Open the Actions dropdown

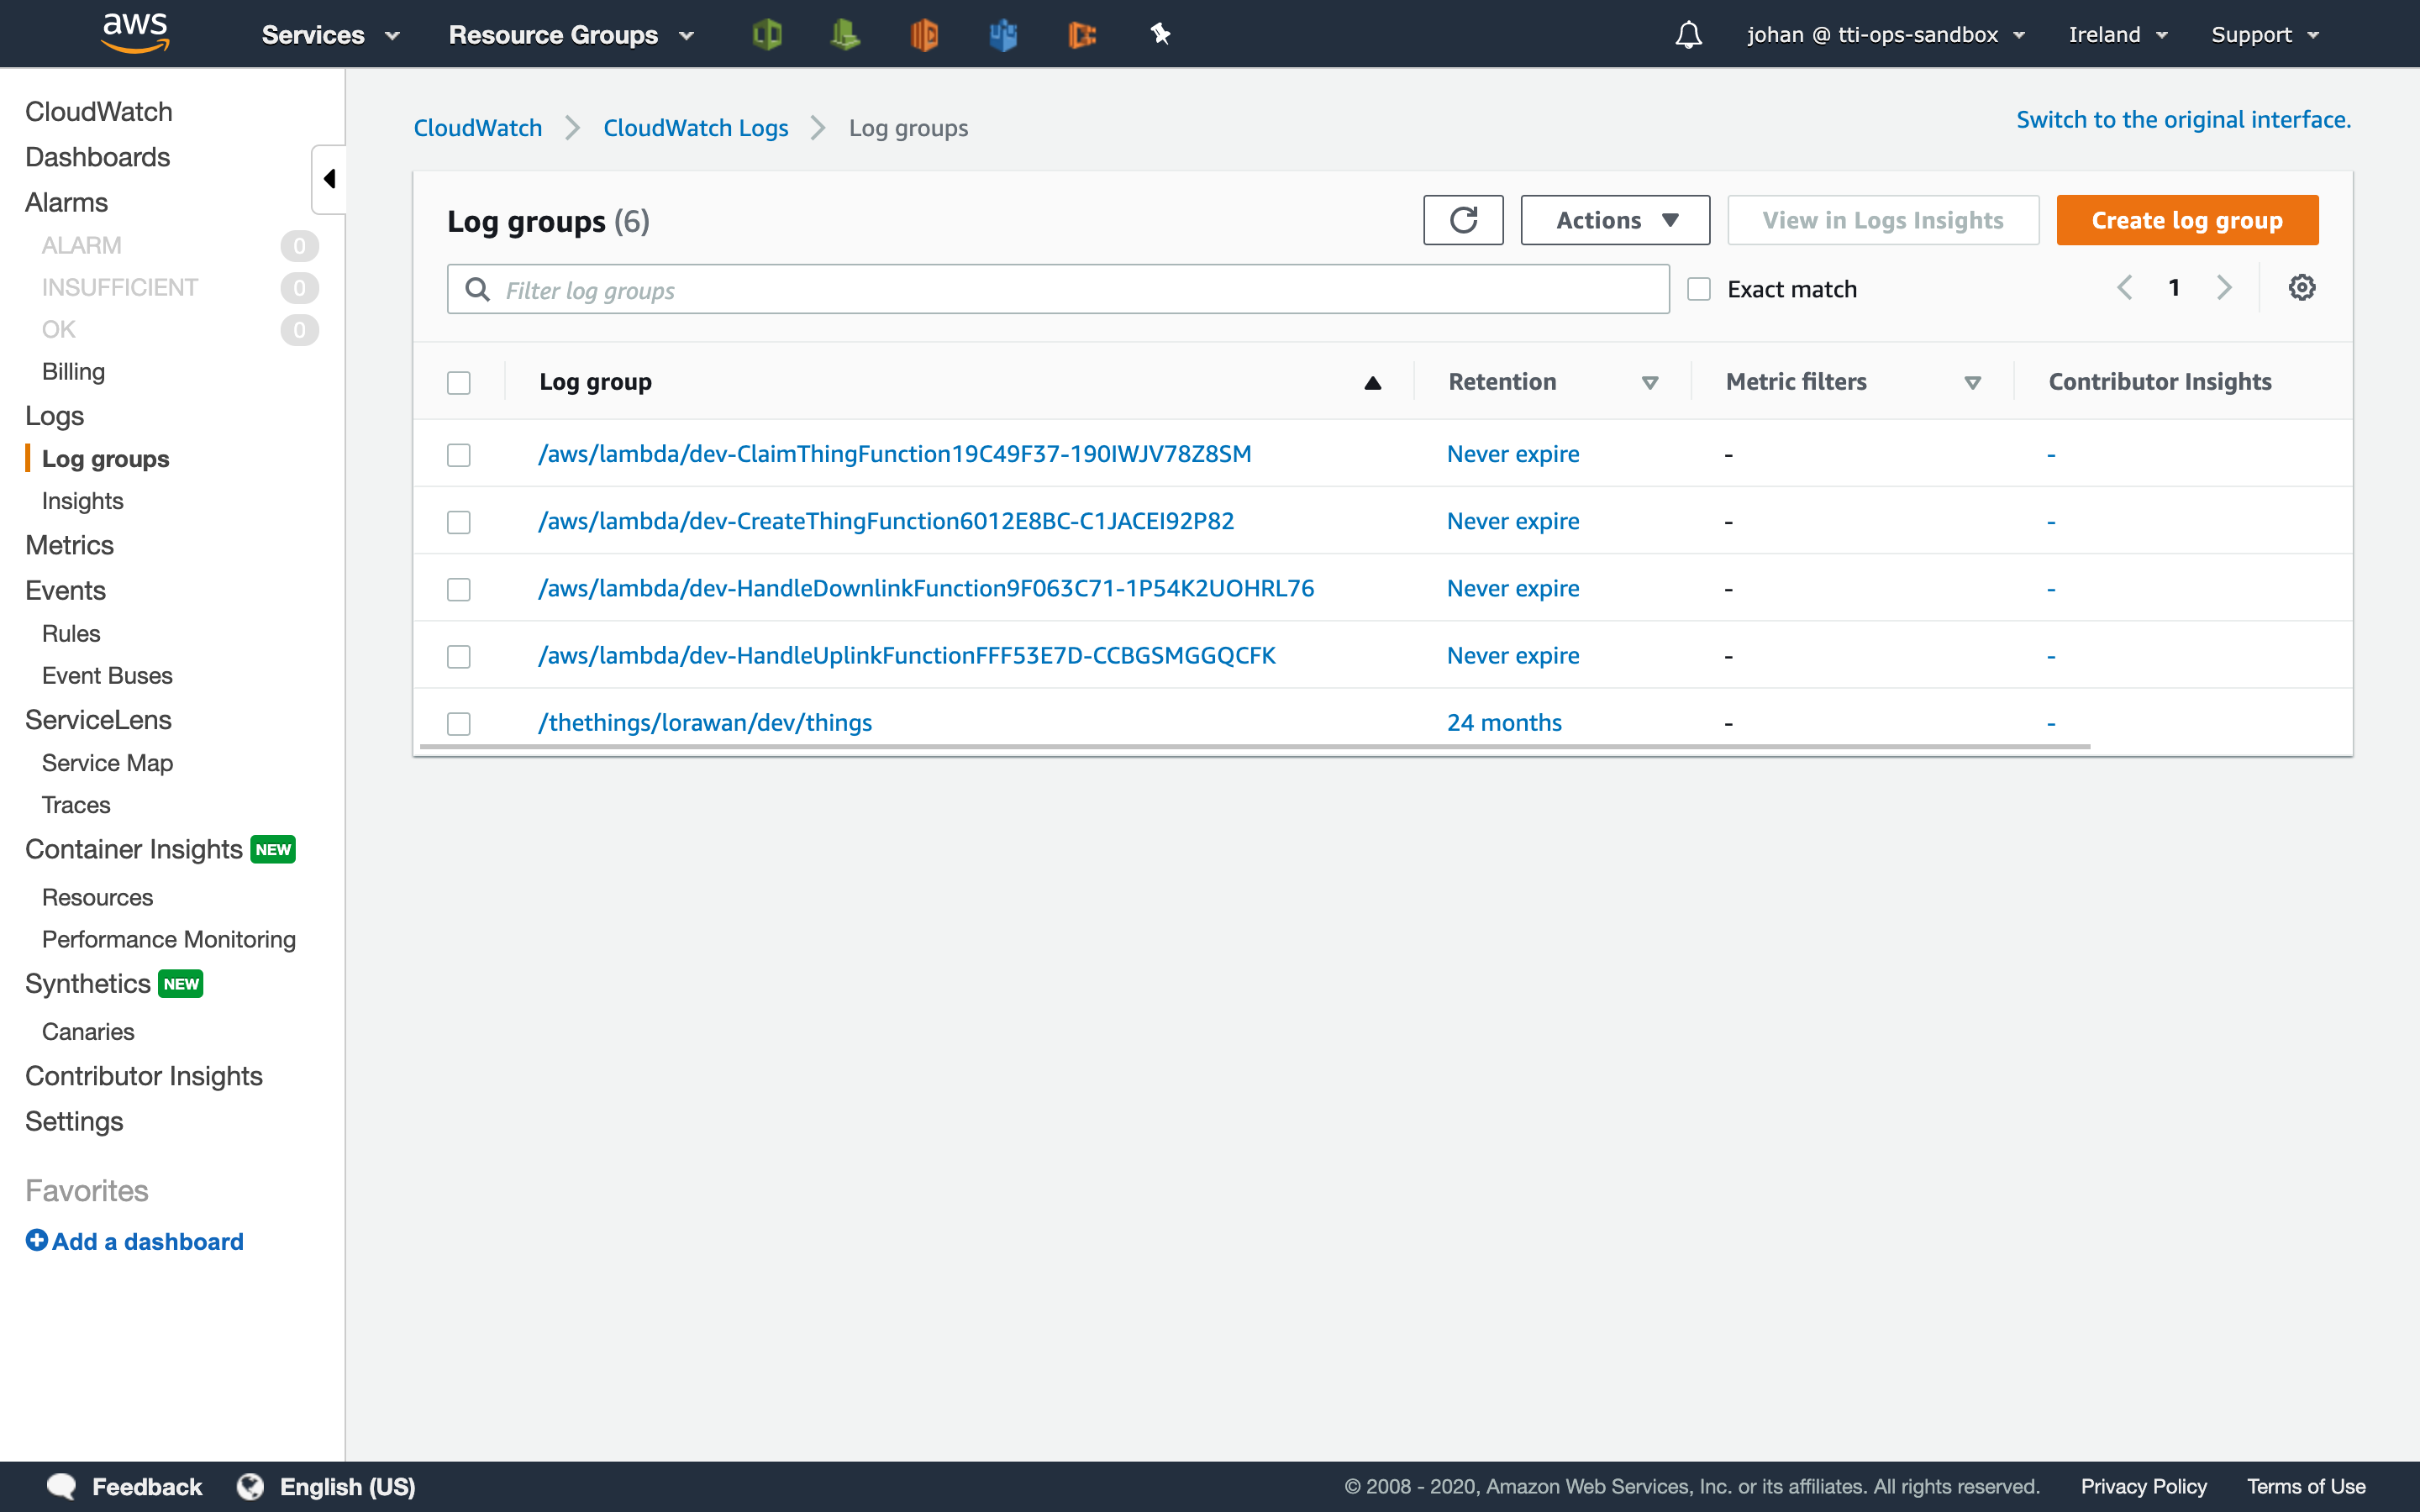click(1613, 219)
